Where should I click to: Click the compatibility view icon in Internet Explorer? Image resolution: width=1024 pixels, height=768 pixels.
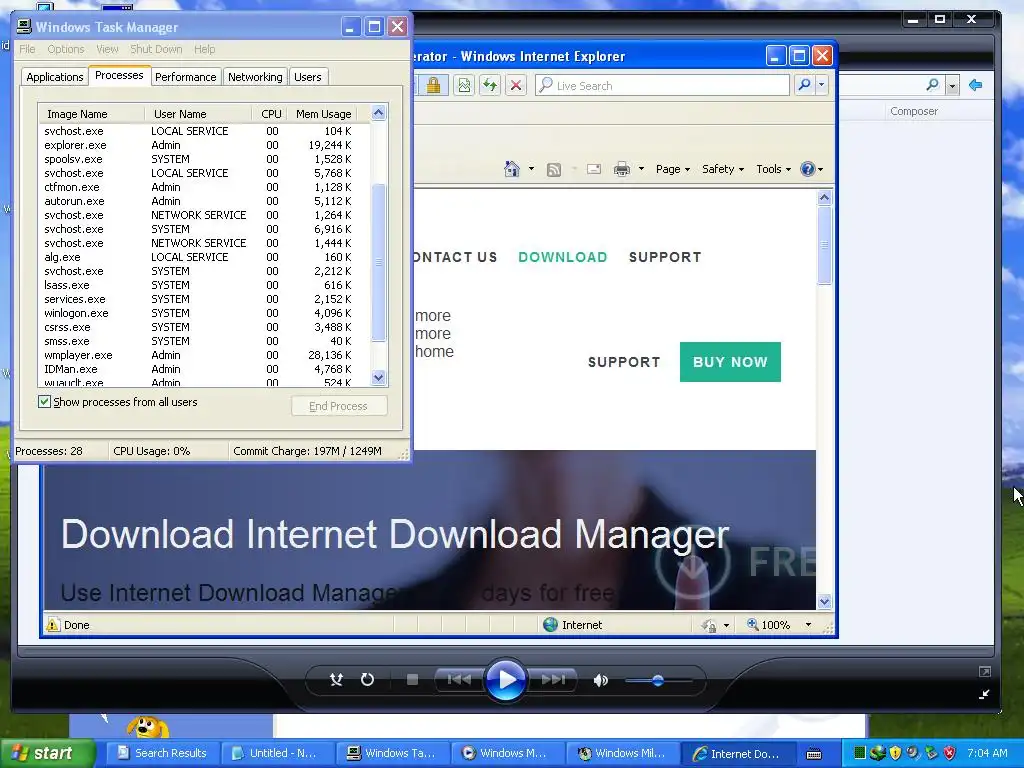[464, 86]
